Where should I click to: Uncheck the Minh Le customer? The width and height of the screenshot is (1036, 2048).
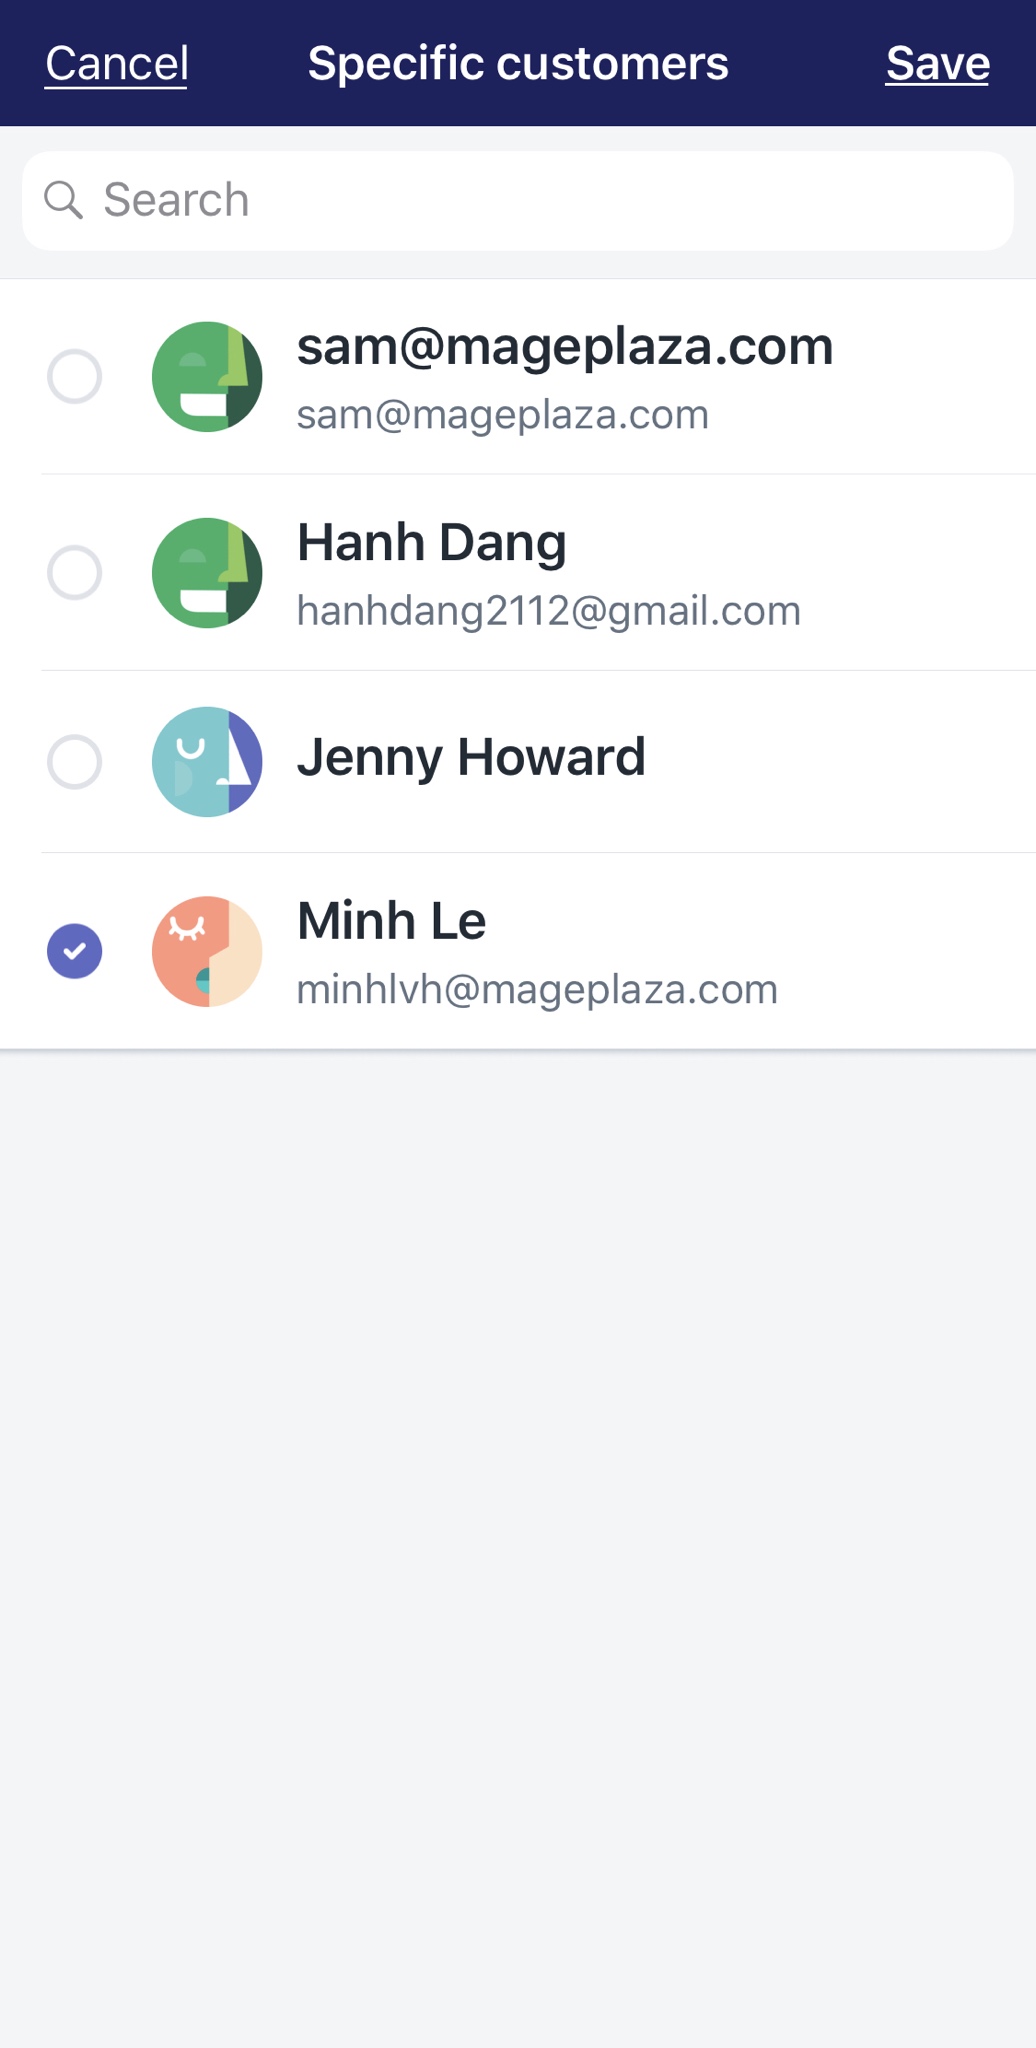[x=75, y=951]
